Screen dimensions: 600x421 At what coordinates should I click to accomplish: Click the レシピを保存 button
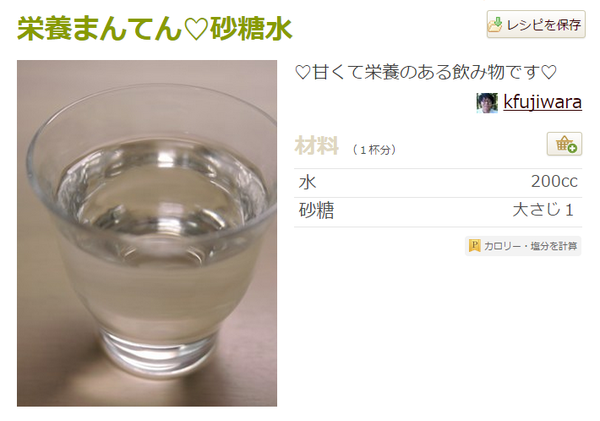tap(536, 24)
